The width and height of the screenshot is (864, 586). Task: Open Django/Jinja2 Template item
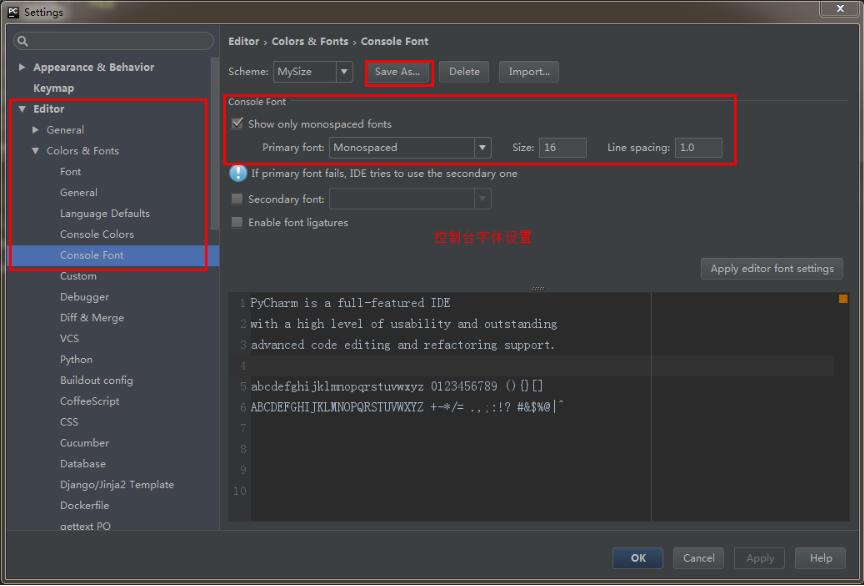point(117,485)
